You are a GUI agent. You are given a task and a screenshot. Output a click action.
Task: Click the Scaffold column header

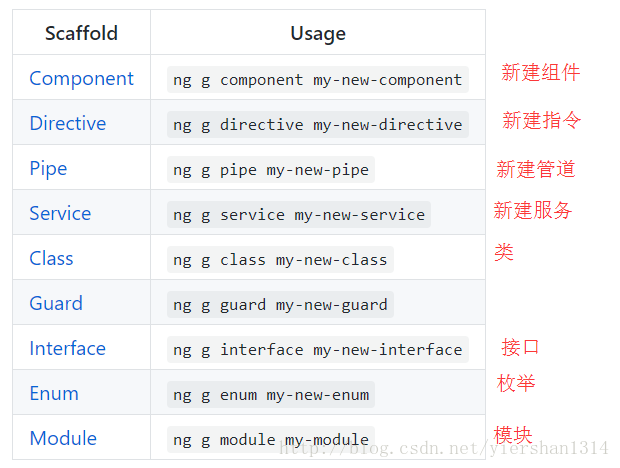pos(81,33)
